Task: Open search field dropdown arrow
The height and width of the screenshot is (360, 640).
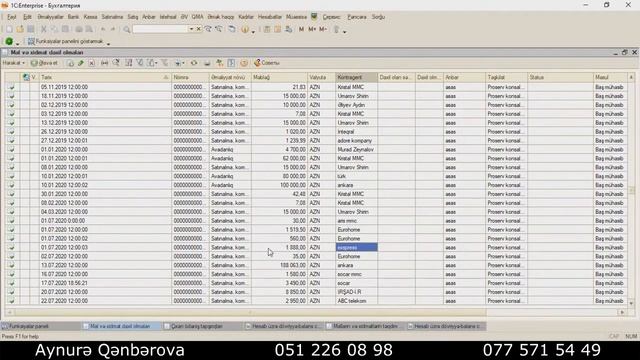Action: pos(191,29)
